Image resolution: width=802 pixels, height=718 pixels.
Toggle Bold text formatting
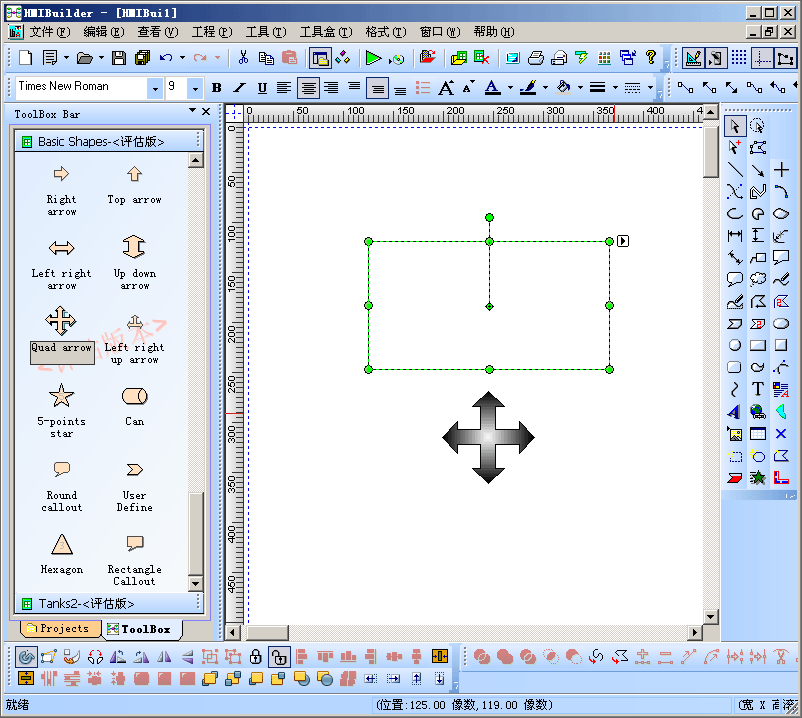[218, 88]
